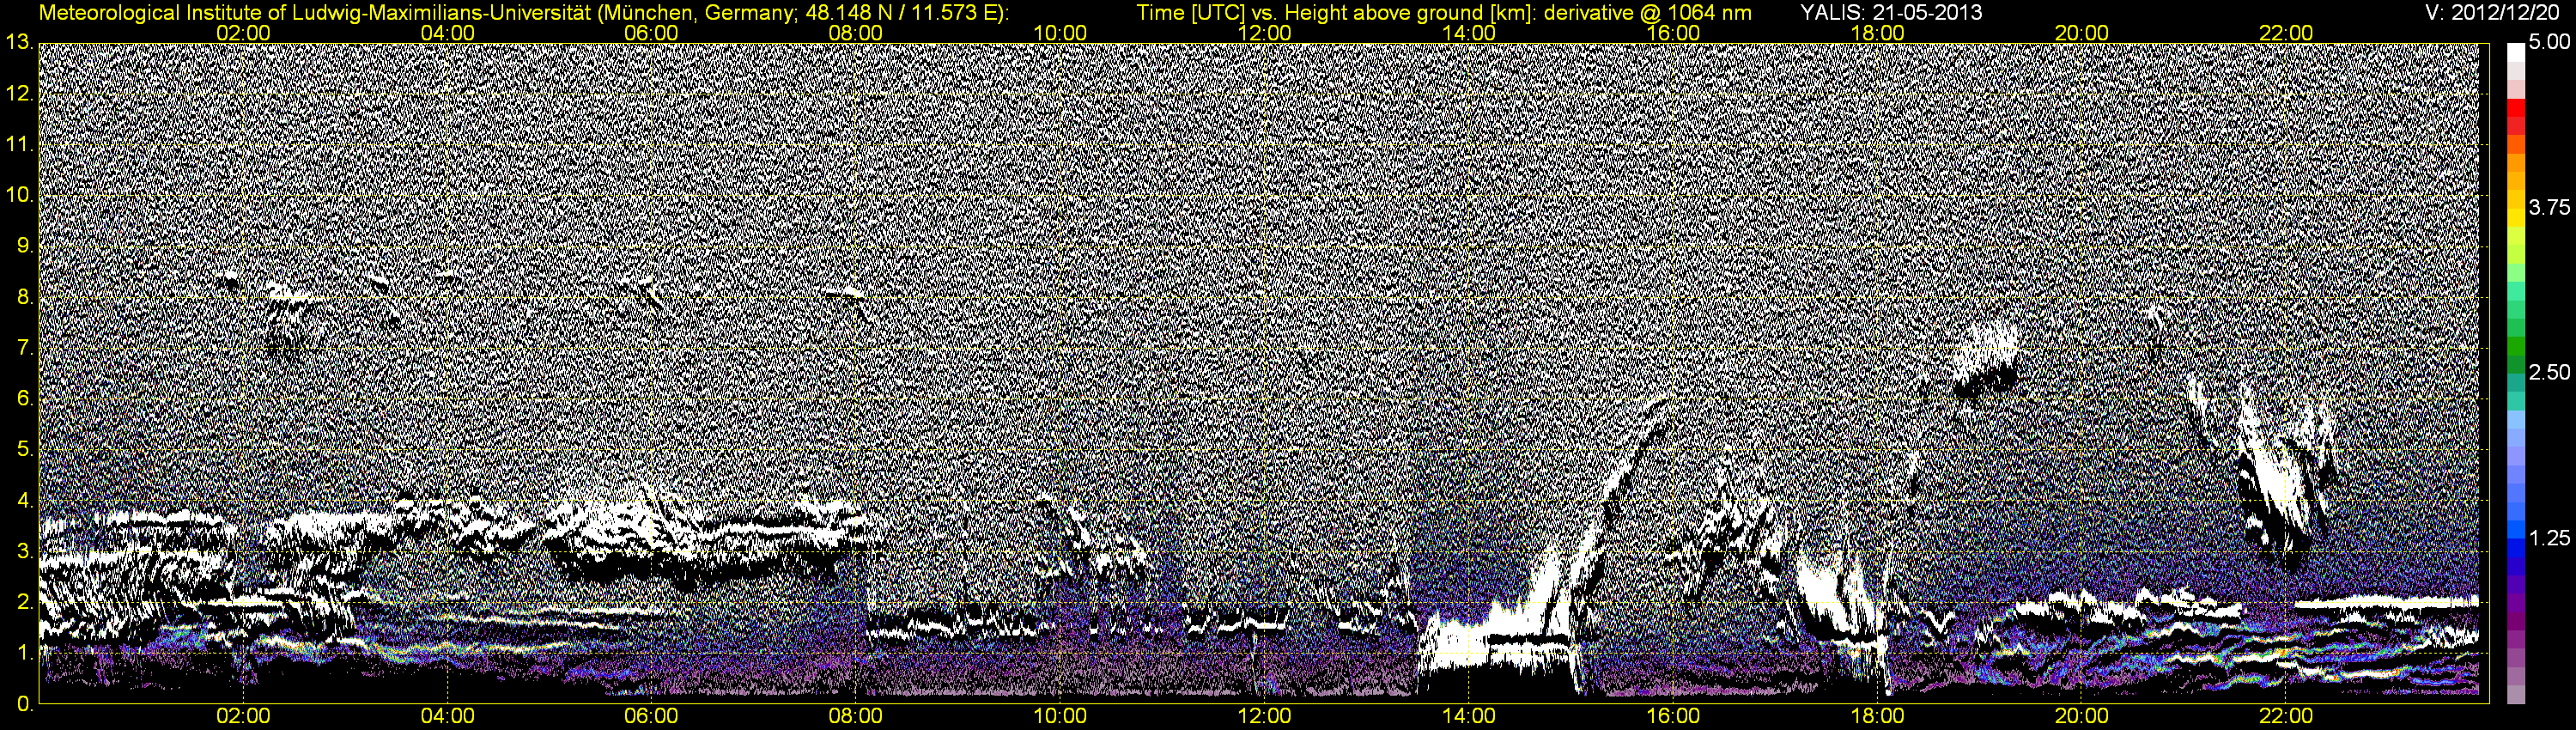
Task: Click the 10:00 label on the top time axis
Action: pos(1060,33)
